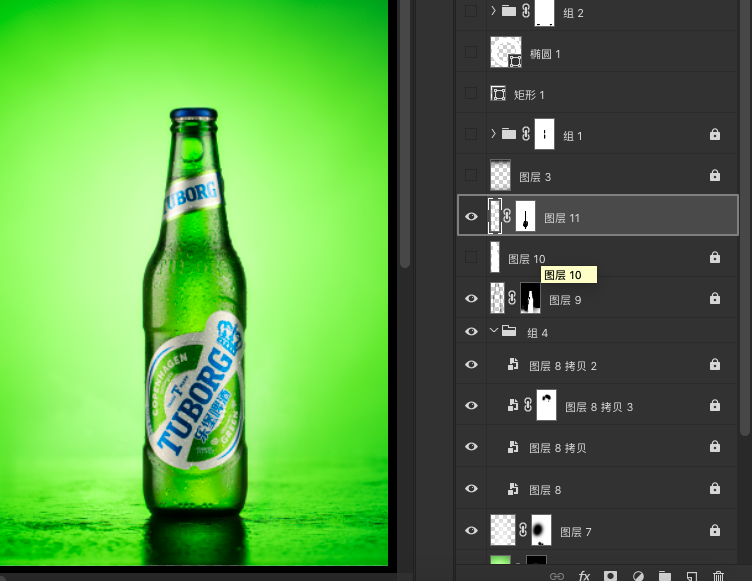The height and width of the screenshot is (581, 752).
Task: Click the mask link icon on 图层 11
Action: (x=507, y=216)
